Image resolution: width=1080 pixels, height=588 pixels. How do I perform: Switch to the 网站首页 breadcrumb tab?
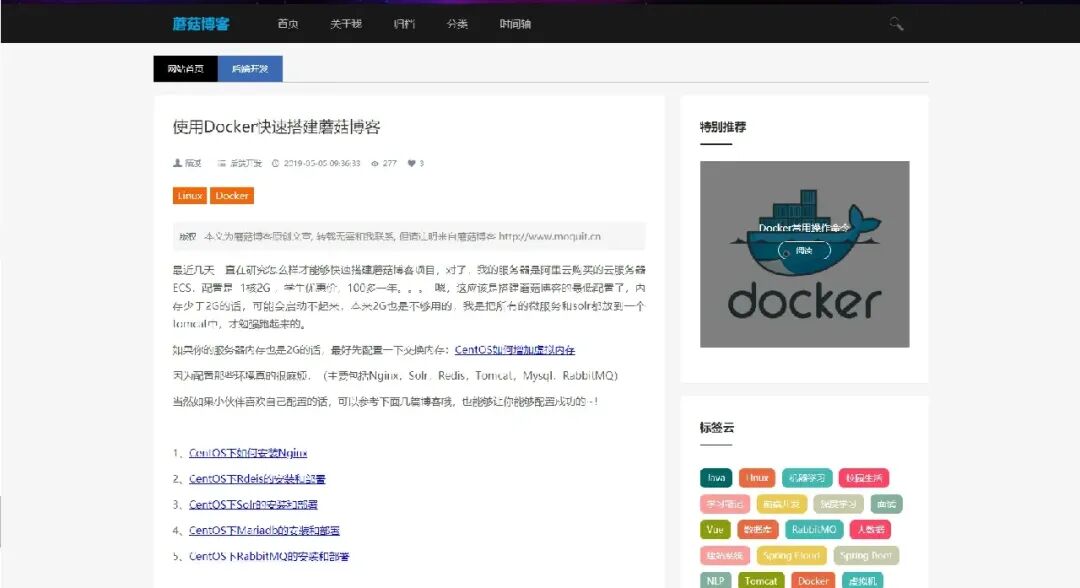[x=185, y=69]
